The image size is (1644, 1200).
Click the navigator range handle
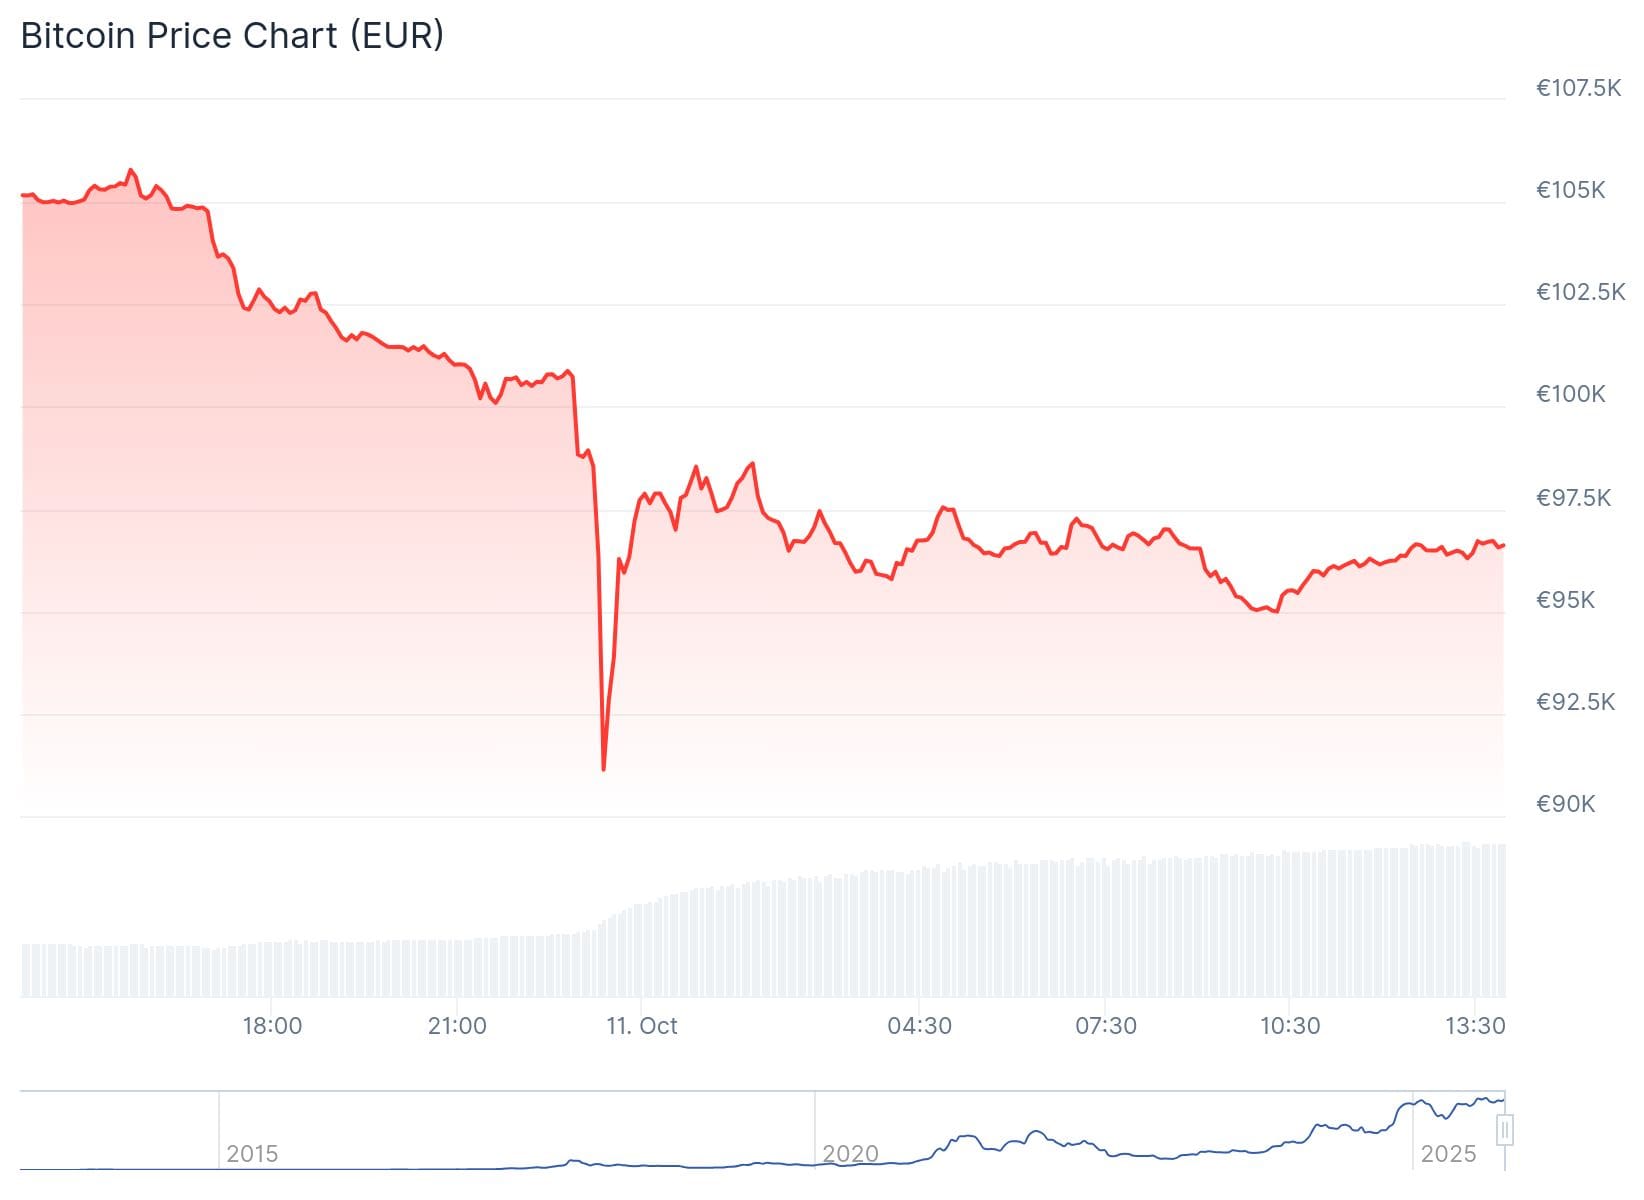click(1505, 1130)
